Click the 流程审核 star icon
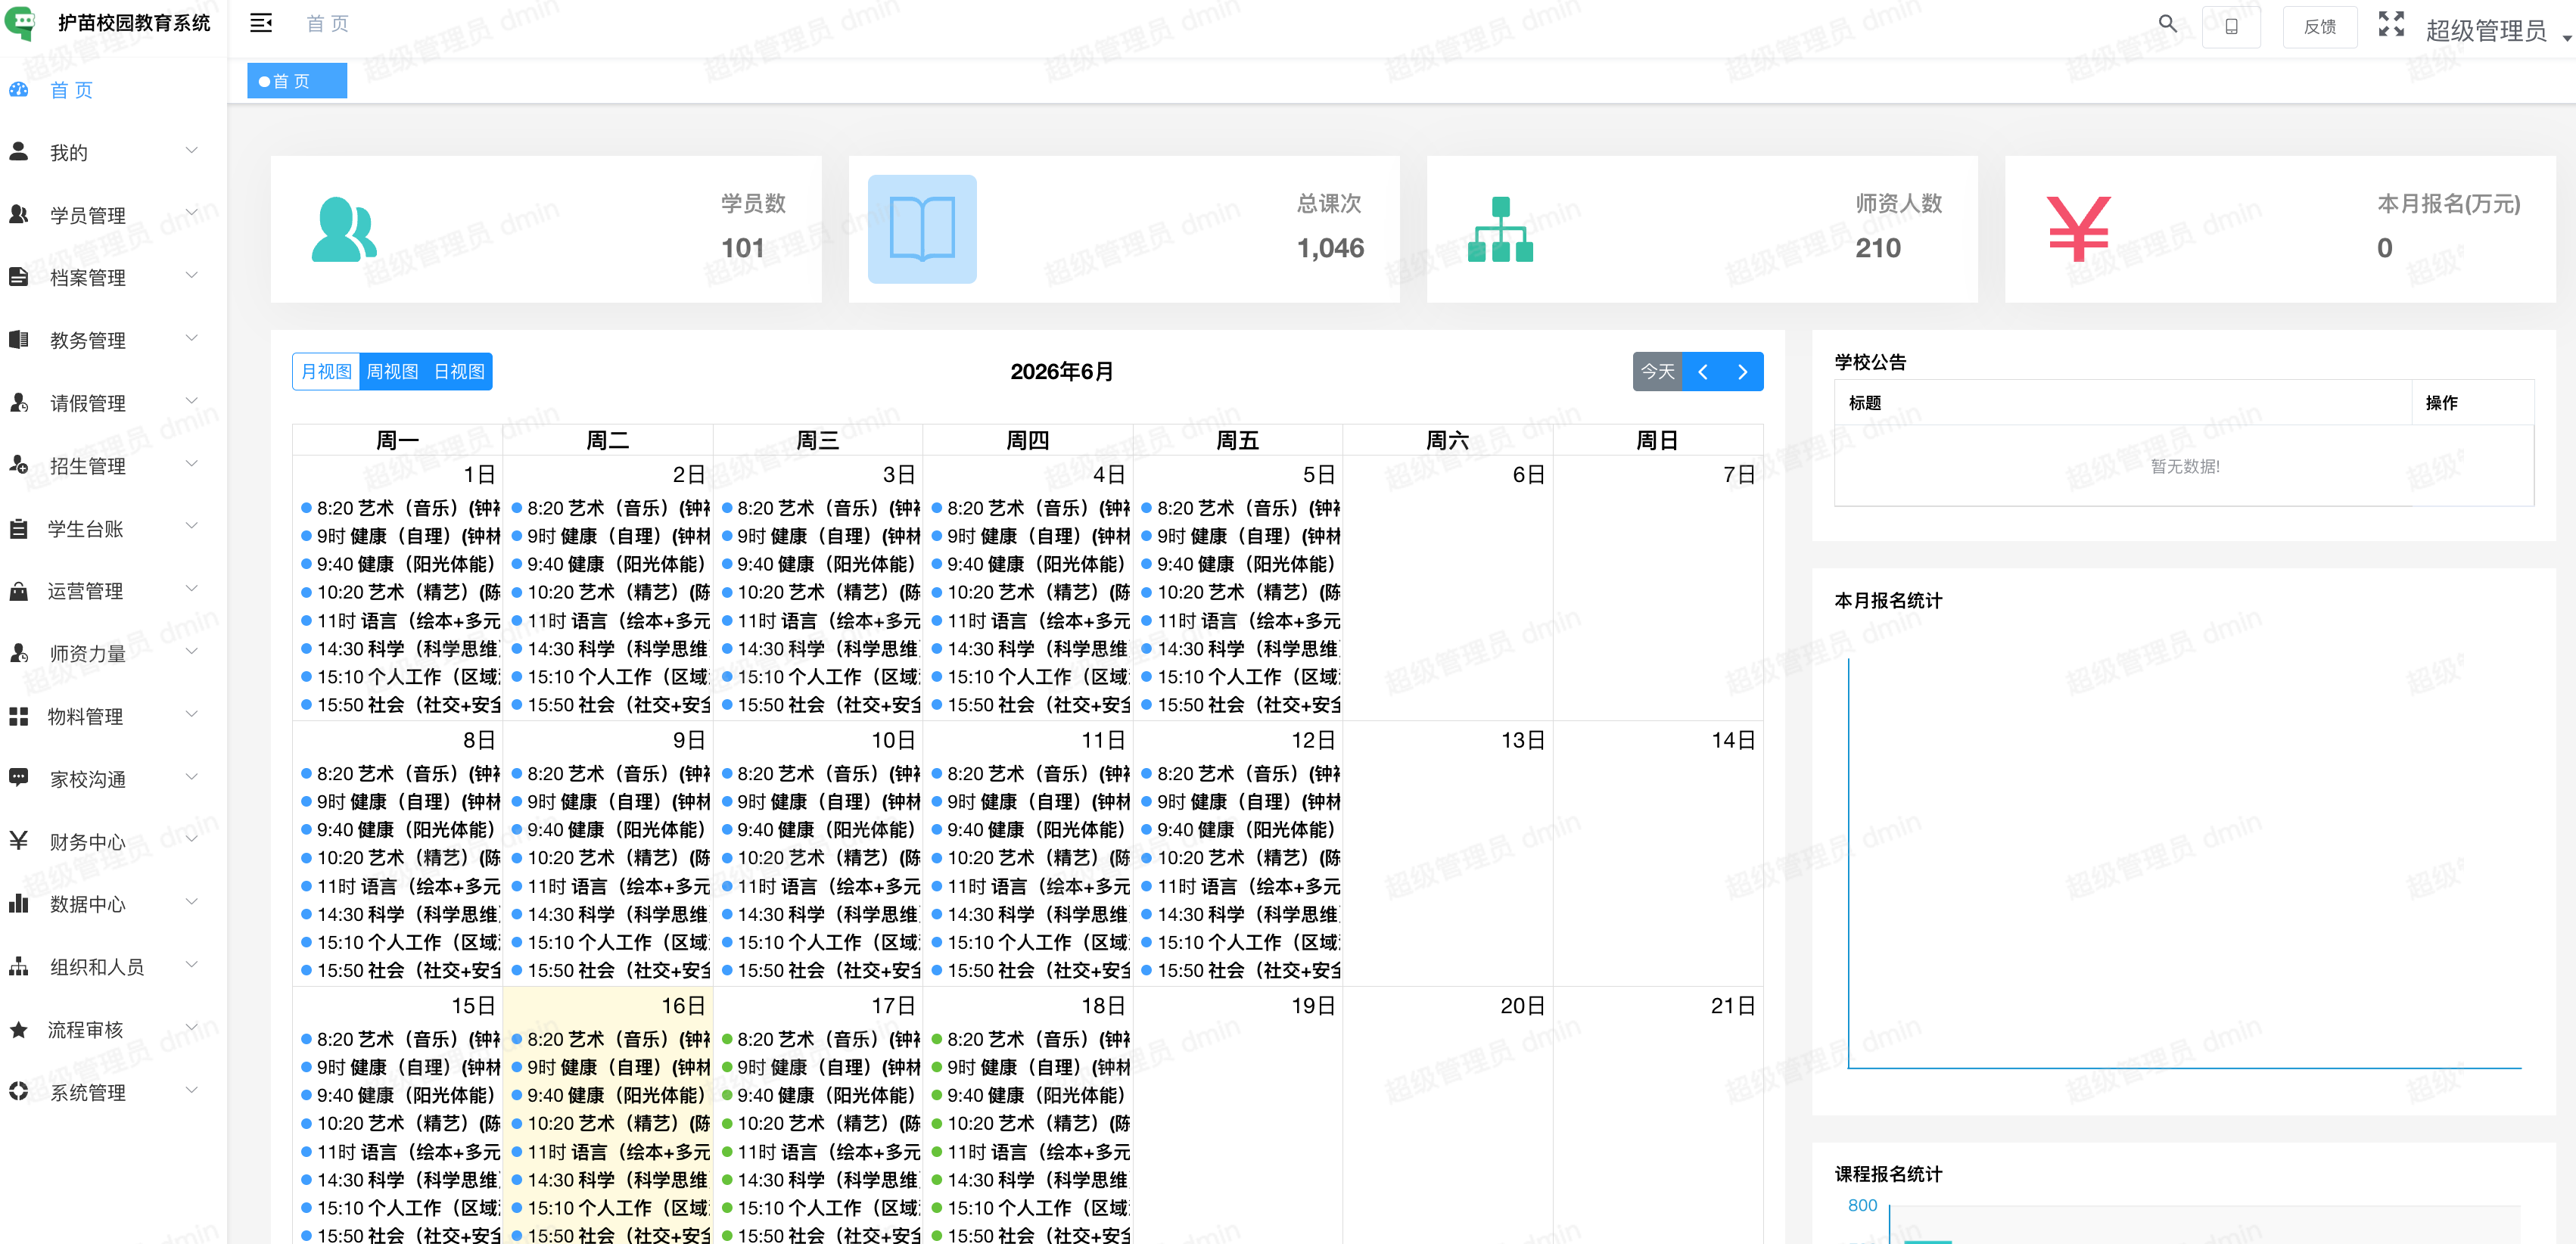2576x1244 pixels. (18, 1029)
